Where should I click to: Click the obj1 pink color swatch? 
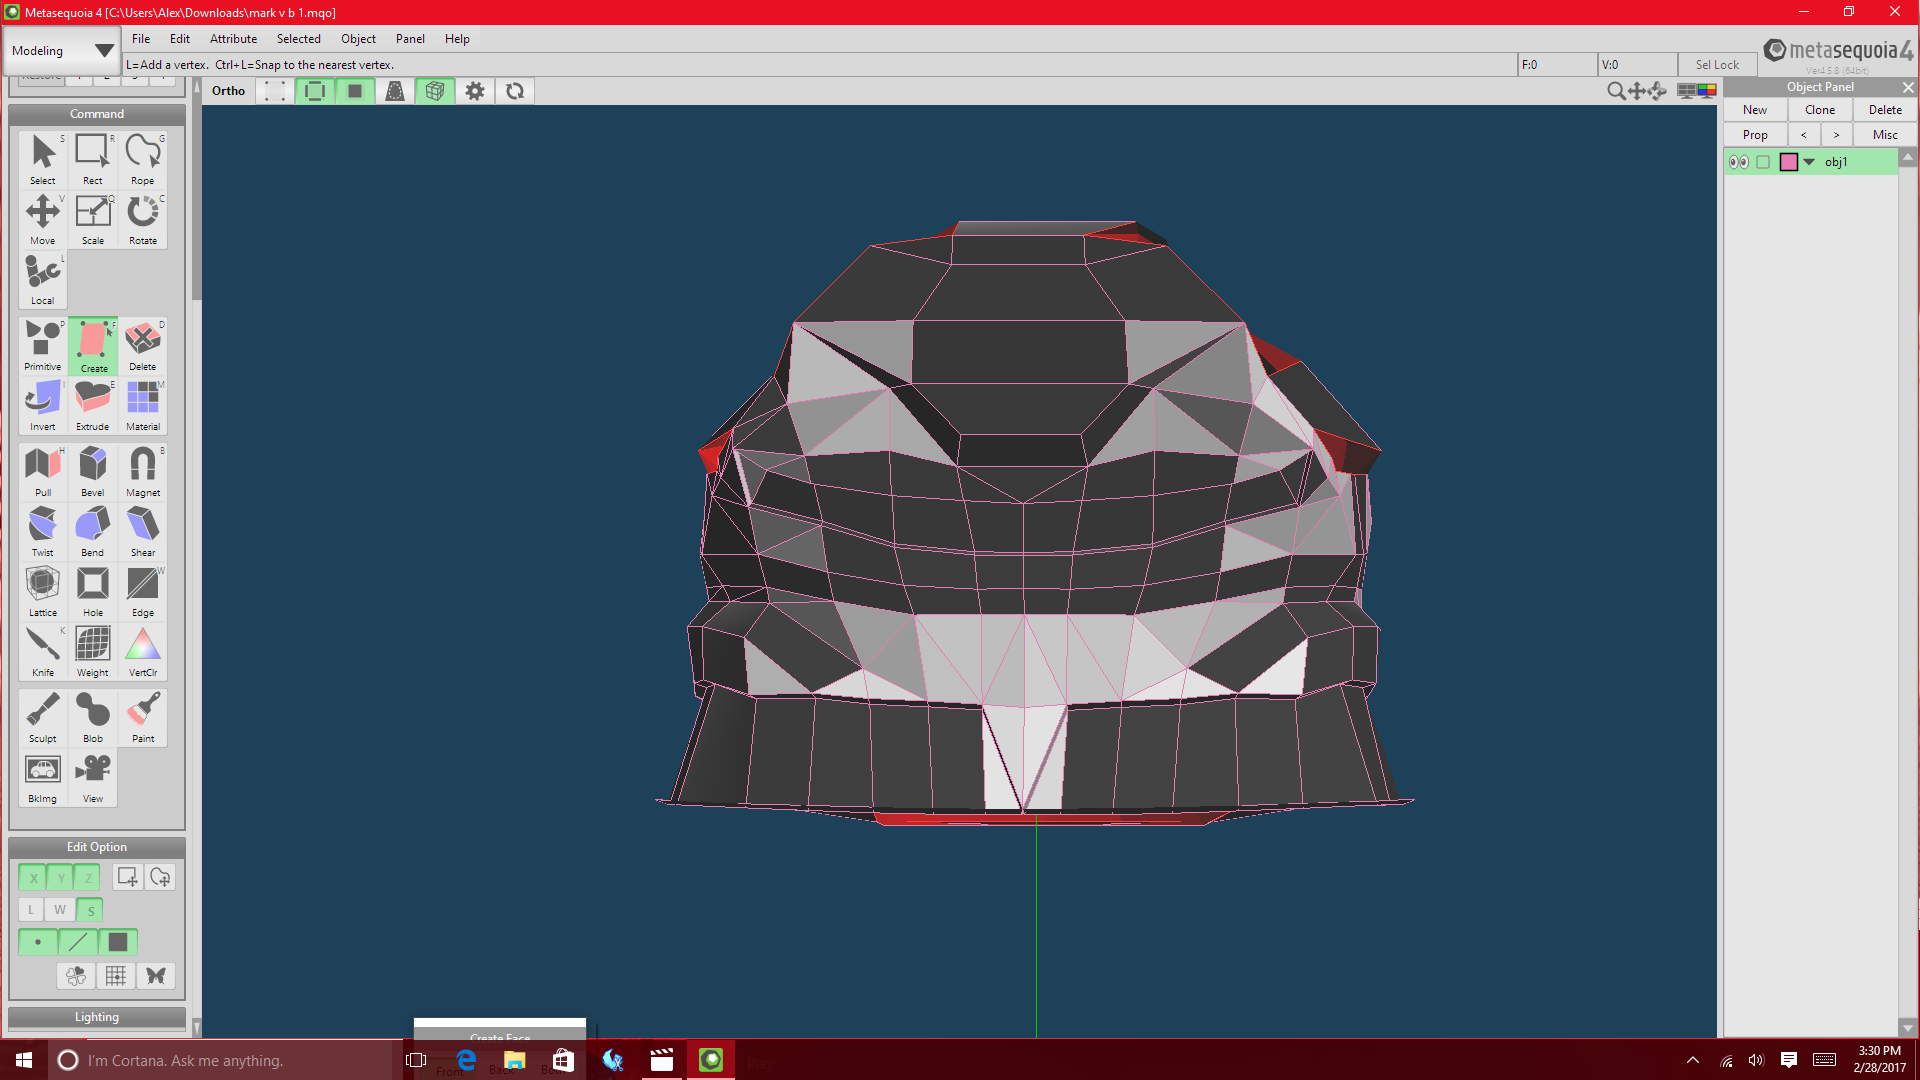1789,162
